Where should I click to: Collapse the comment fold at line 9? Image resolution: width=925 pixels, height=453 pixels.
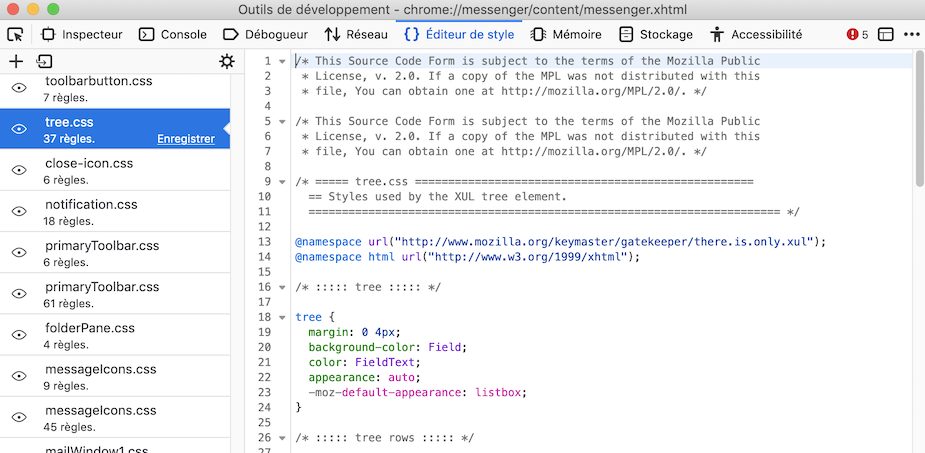click(x=282, y=182)
